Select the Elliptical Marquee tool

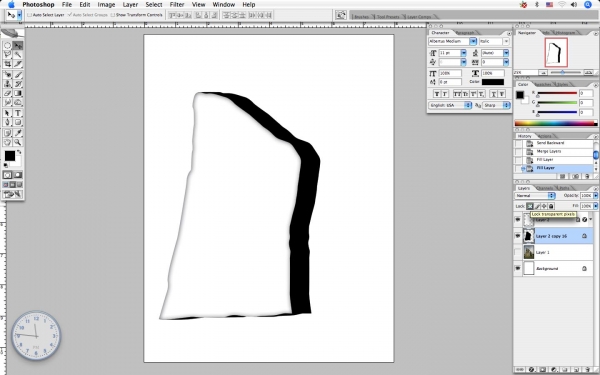[7, 46]
